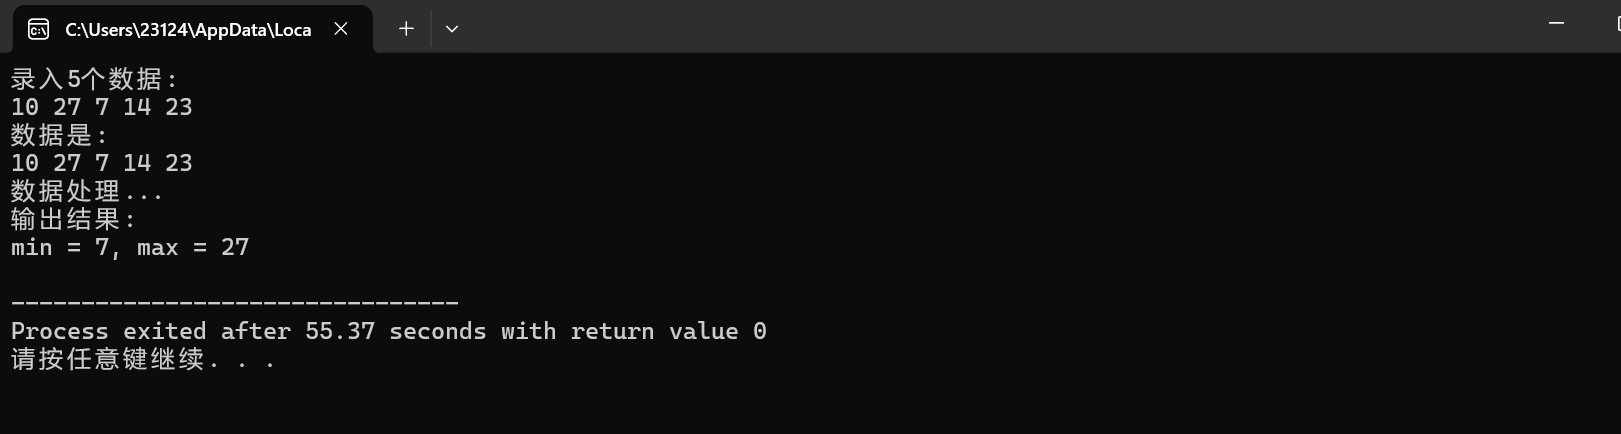The height and width of the screenshot is (434, 1621).
Task: Click the terminal icon in the tab
Action: [38, 29]
